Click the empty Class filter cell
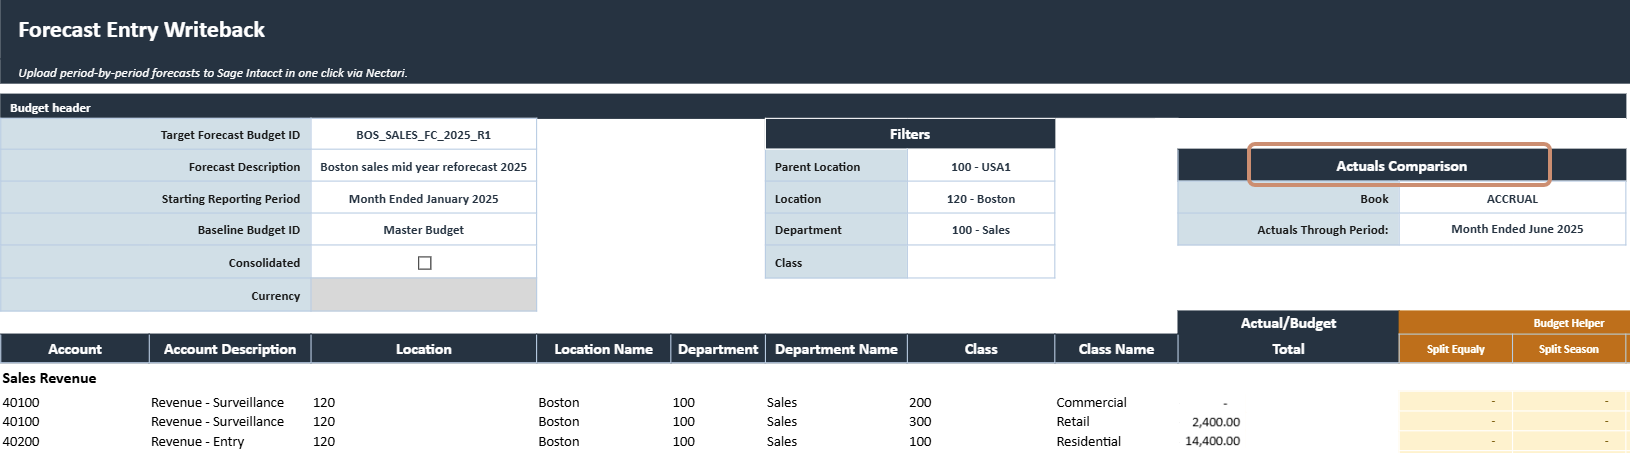The width and height of the screenshot is (1630, 453). tap(981, 263)
